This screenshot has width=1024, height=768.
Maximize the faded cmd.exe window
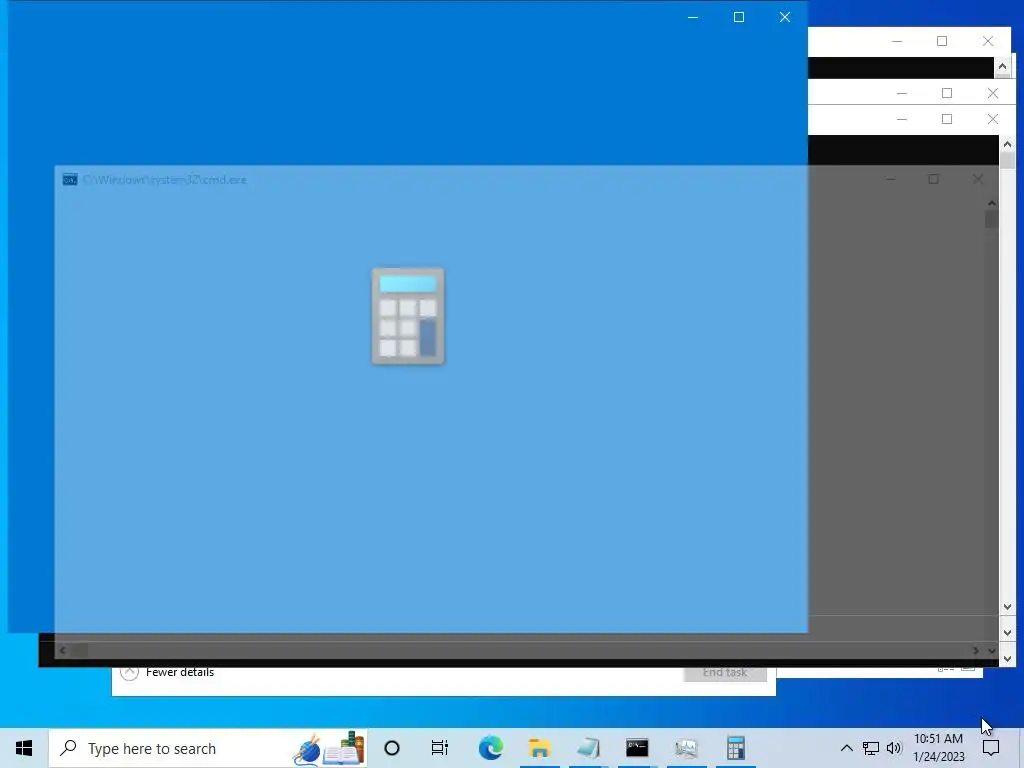[x=933, y=179]
